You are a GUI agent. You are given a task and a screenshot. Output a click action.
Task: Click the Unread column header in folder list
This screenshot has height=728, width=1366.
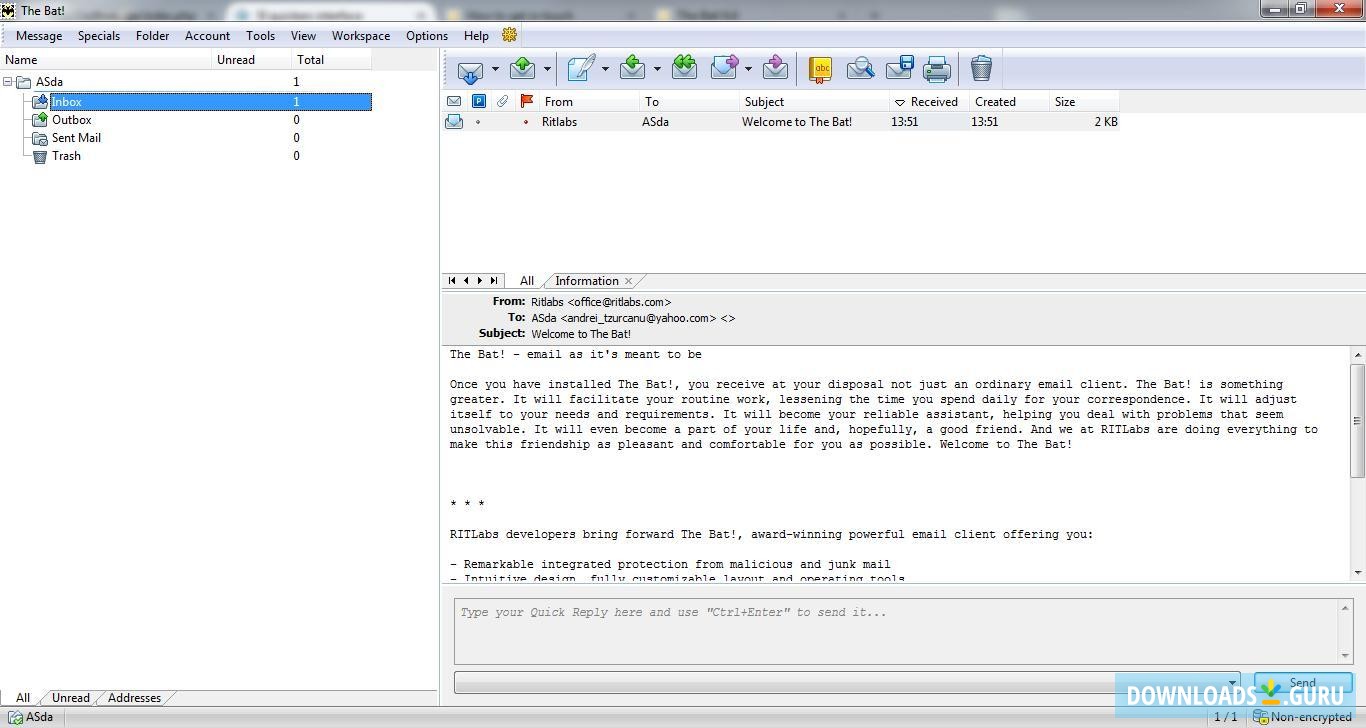click(253, 60)
